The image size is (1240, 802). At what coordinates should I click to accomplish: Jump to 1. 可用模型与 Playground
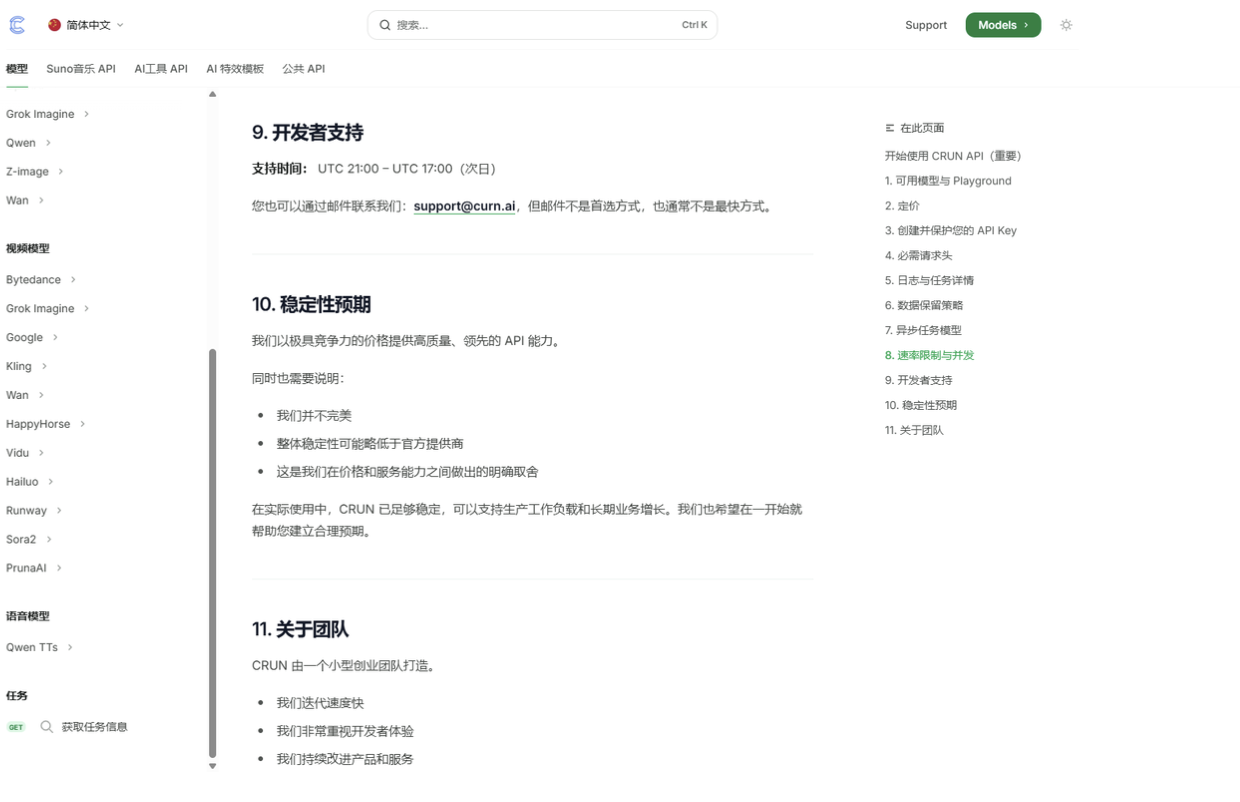coord(948,181)
